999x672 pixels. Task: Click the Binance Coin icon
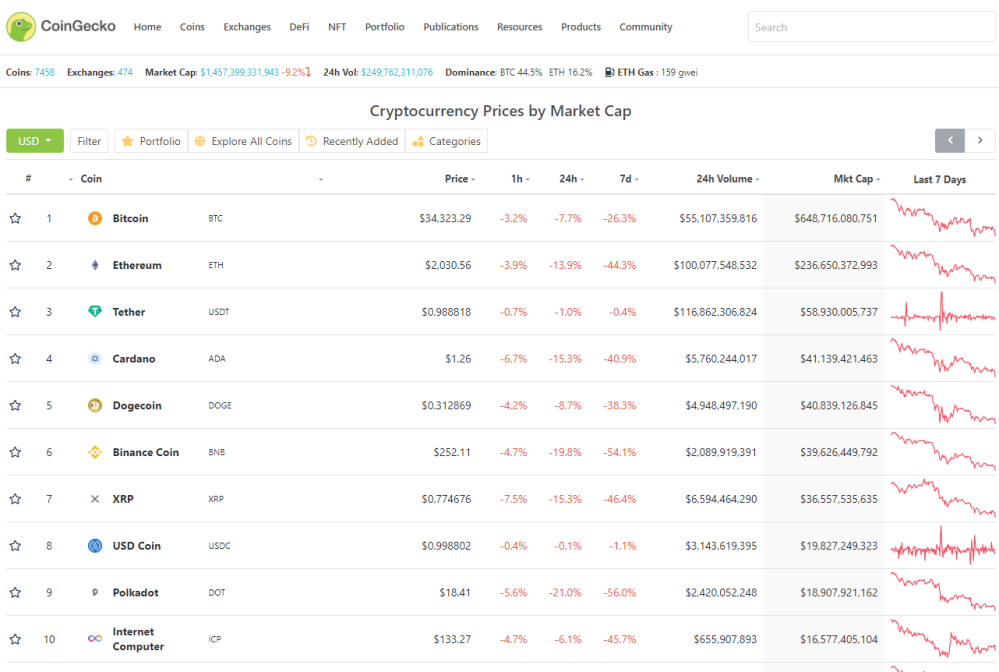pos(95,452)
